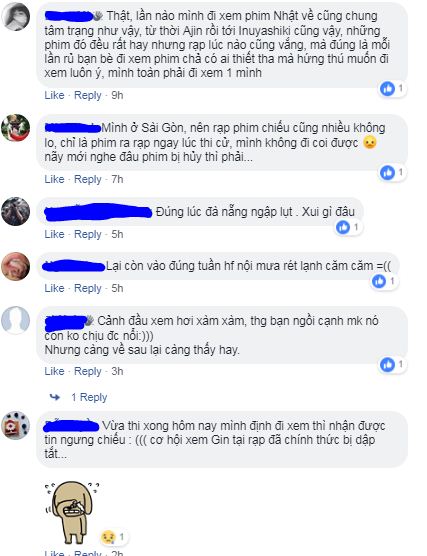Image resolution: width=427 pixels, height=556 pixels.
Task: Reply to the comment posted 7h ago
Action: (x=88, y=179)
